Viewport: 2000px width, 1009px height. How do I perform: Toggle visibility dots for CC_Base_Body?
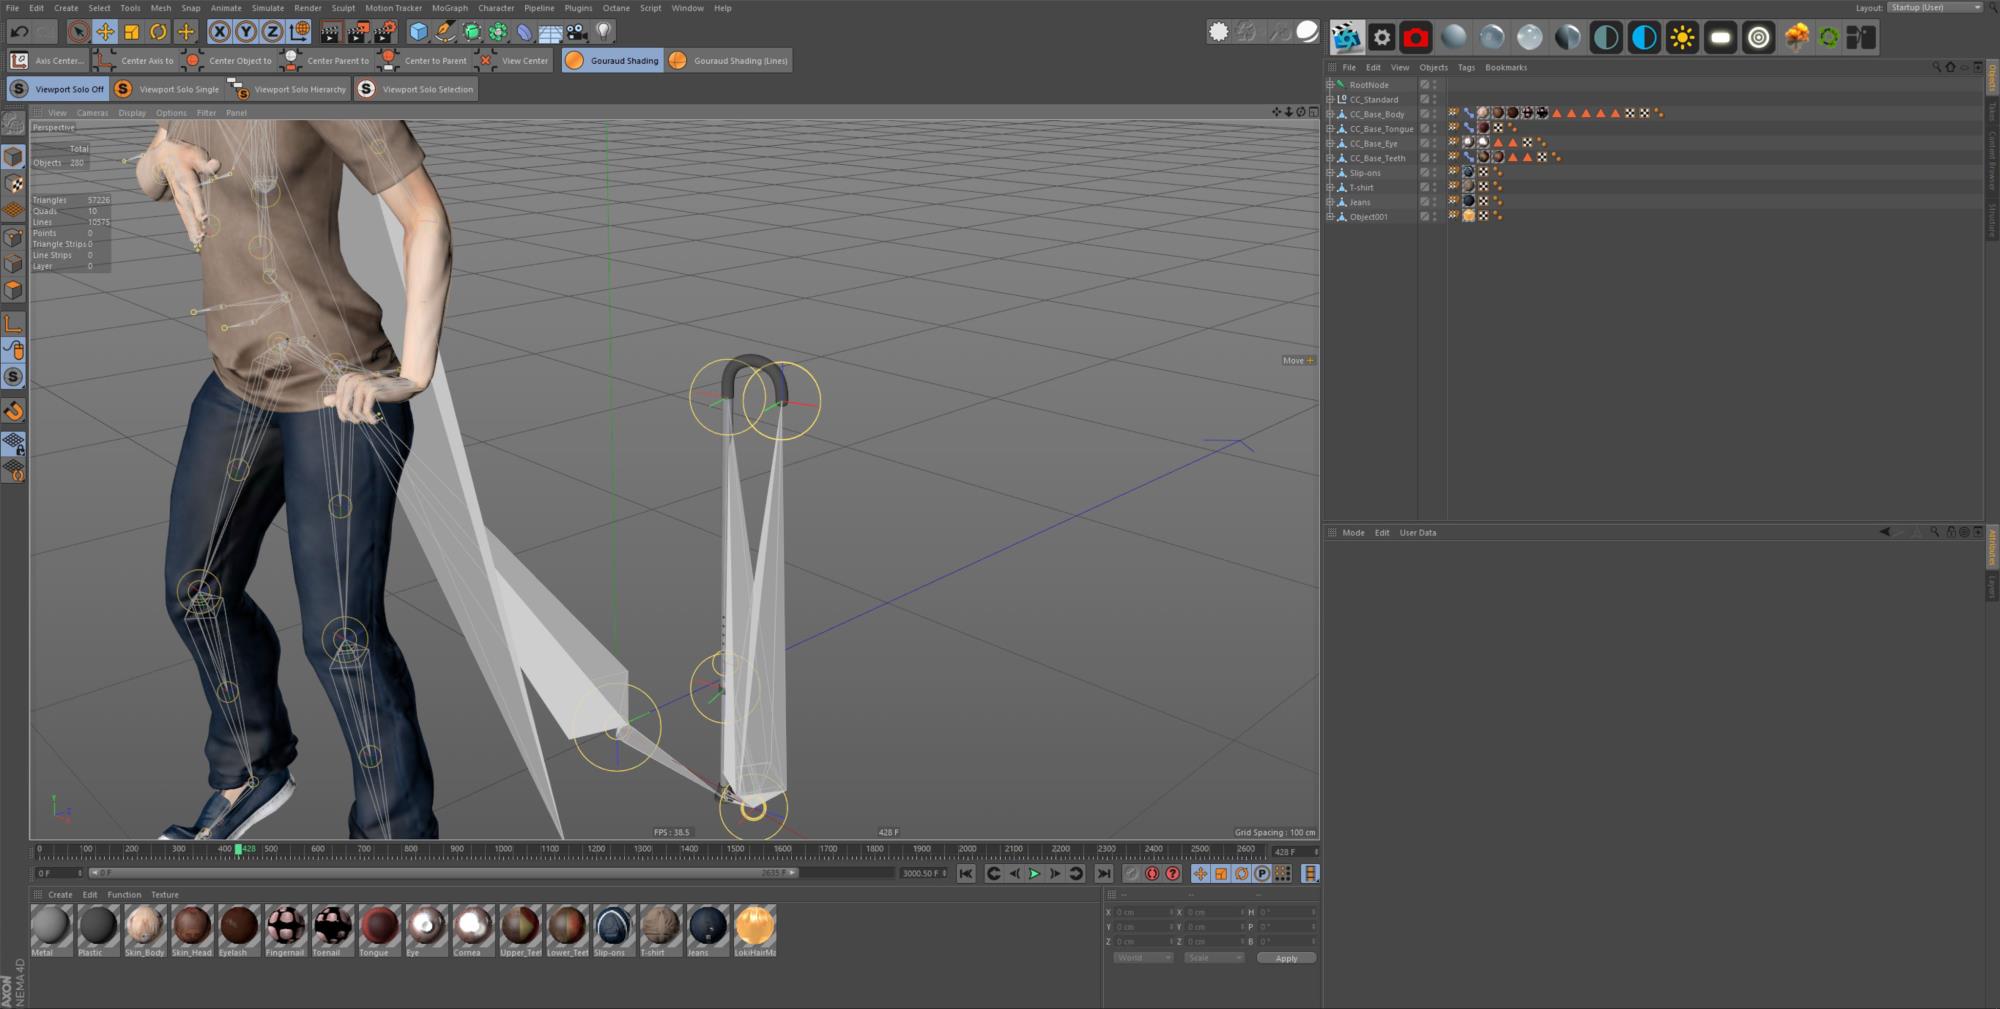[x=1435, y=114]
